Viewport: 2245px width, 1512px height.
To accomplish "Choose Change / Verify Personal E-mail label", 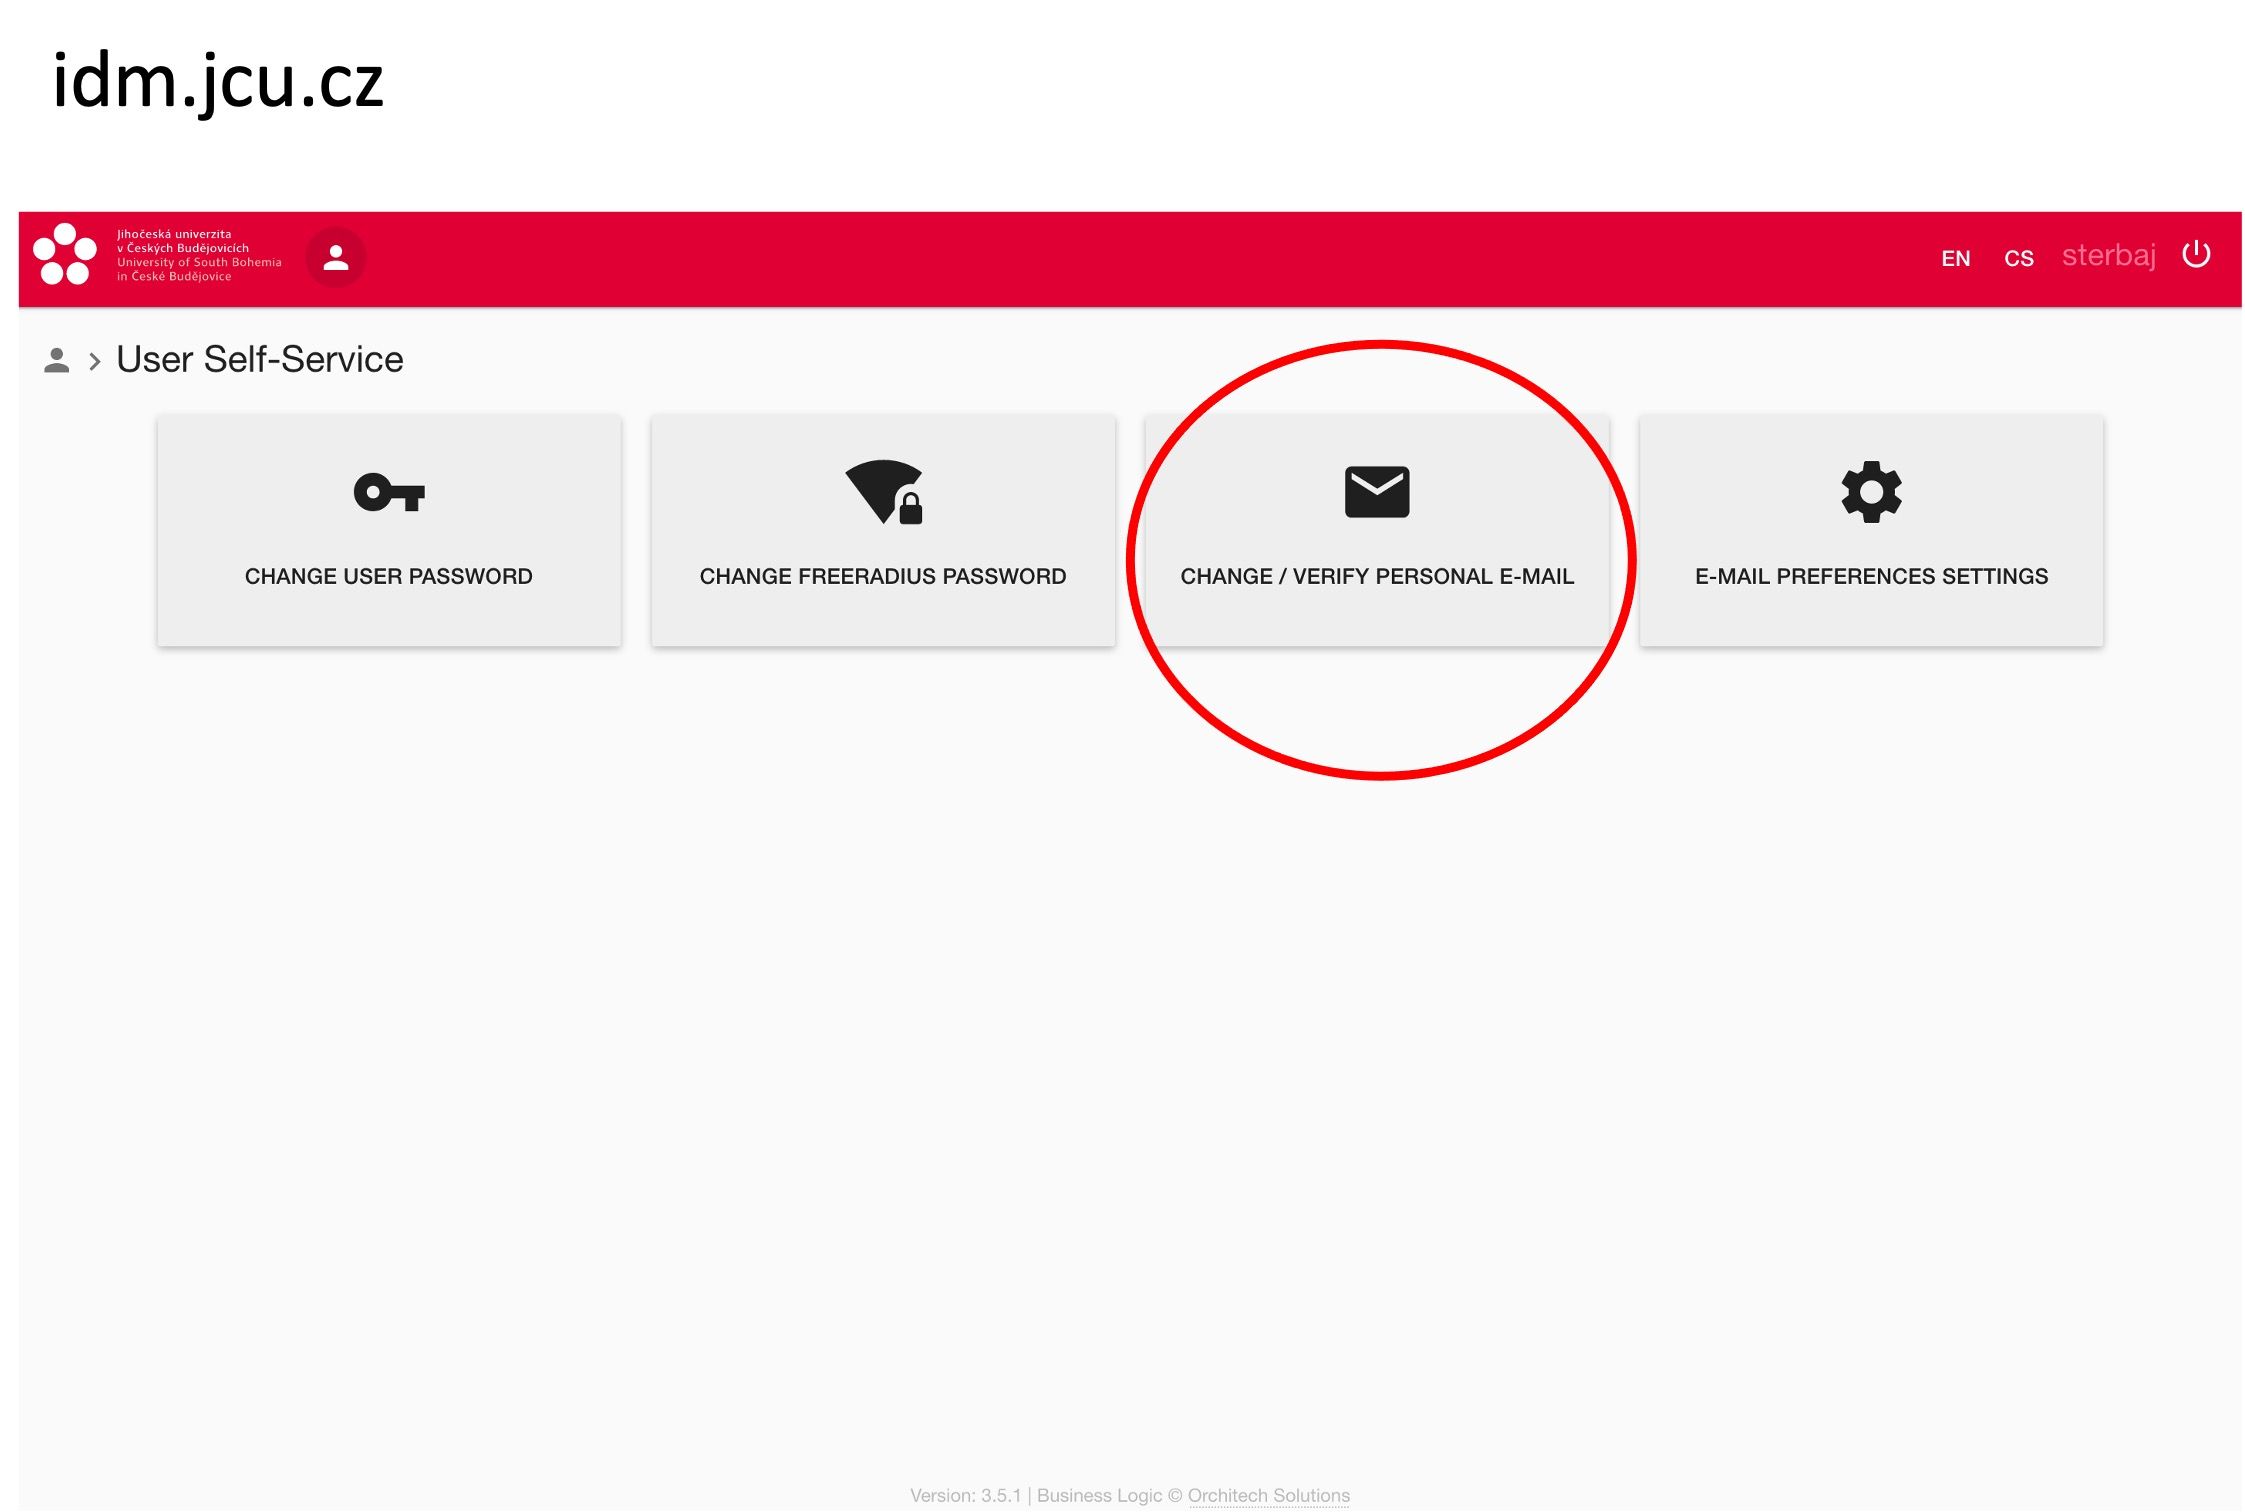I will [x=1376, y=576].
